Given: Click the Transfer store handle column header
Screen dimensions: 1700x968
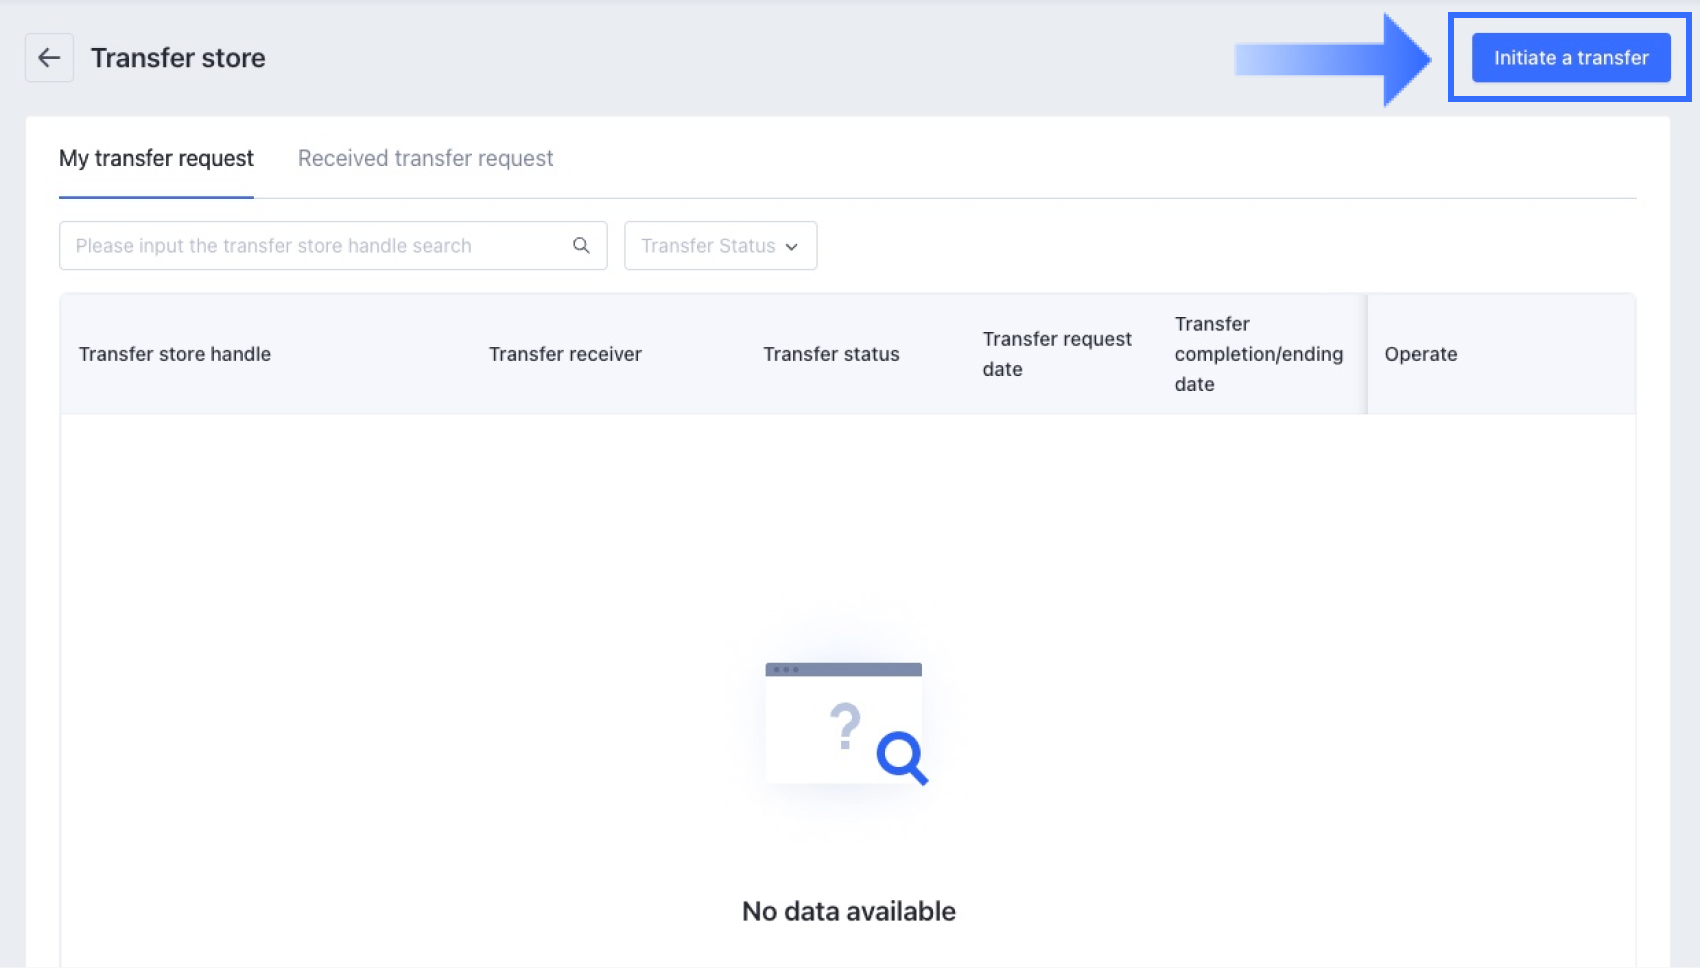Looking at the screenshot, I should point(175,354).
